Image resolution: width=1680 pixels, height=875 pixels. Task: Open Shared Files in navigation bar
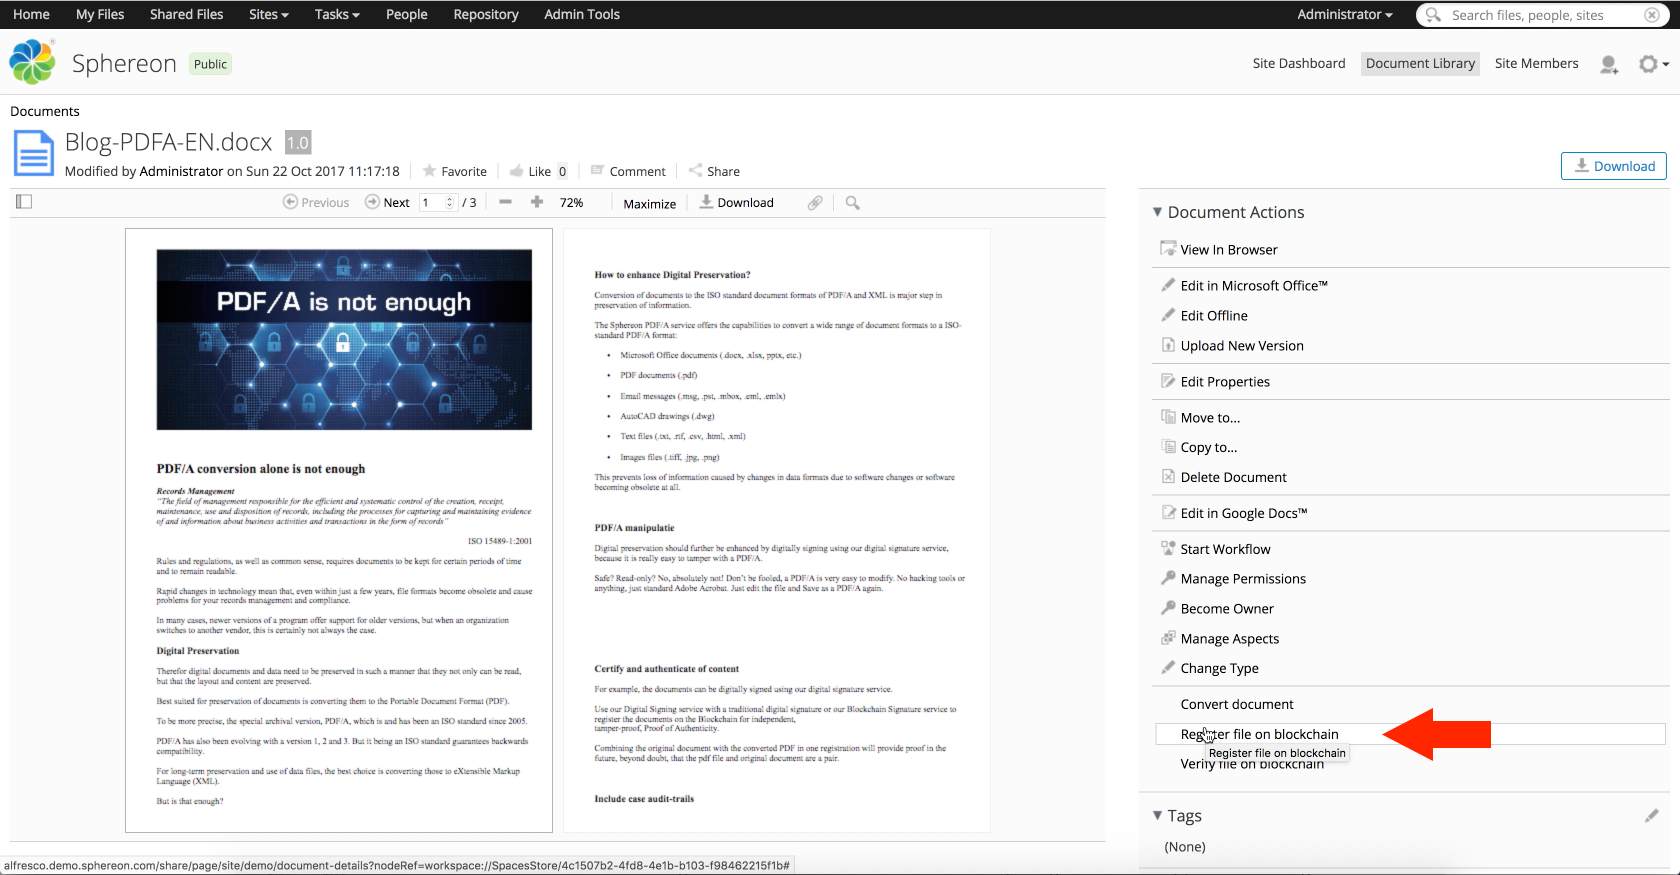point(187,14)
